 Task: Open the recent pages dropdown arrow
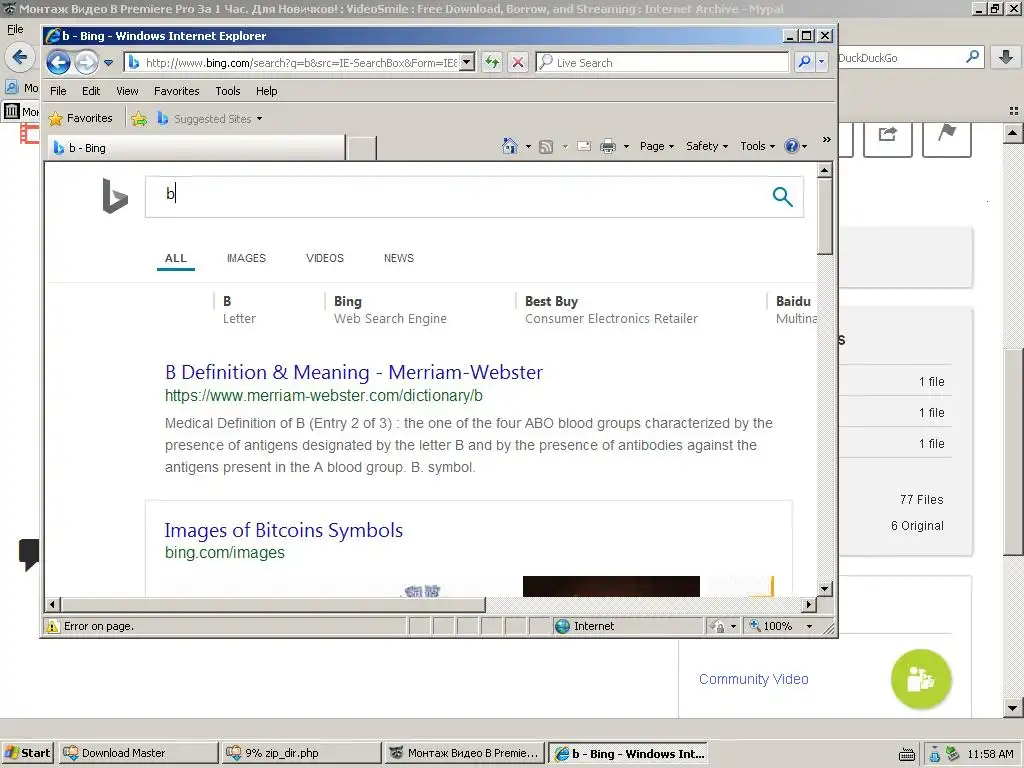(108, 63)
